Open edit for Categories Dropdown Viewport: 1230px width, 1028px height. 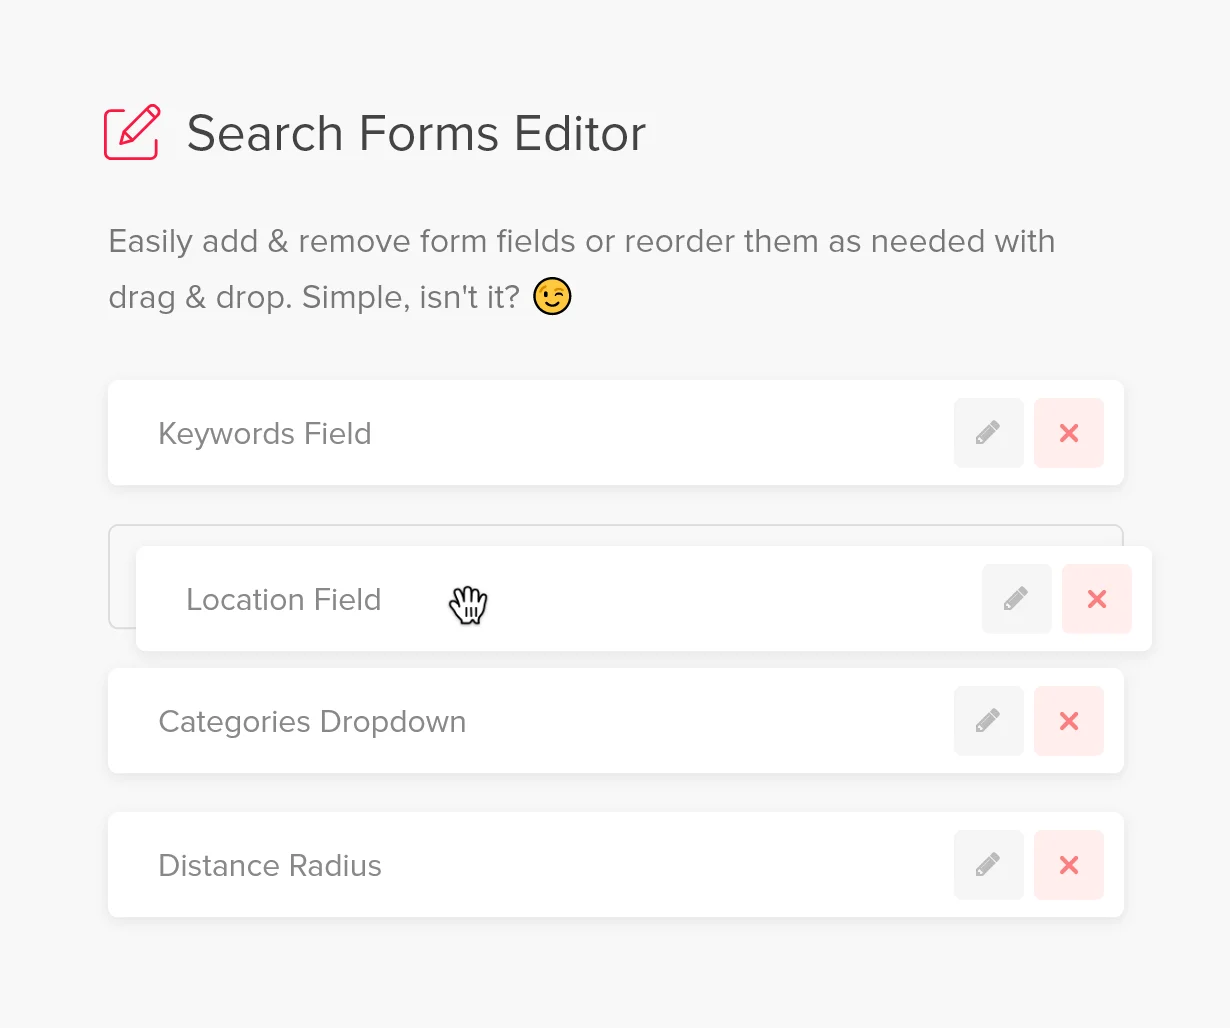(988, 721)
